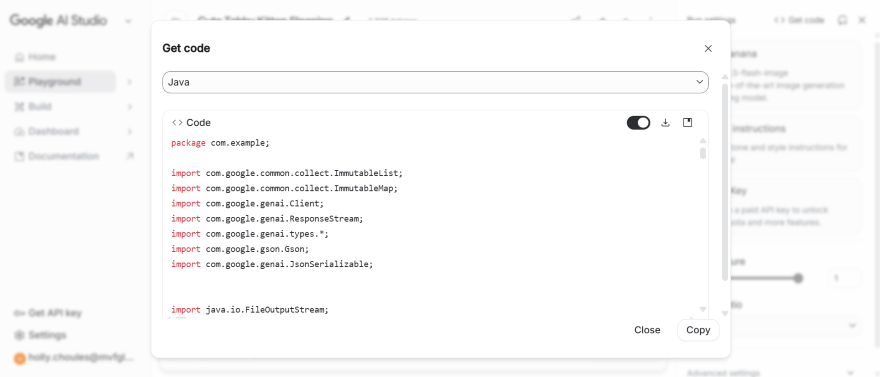Open the Java language dropdown
The height and width of the screenshot is (377, 880).
[435, 82]
